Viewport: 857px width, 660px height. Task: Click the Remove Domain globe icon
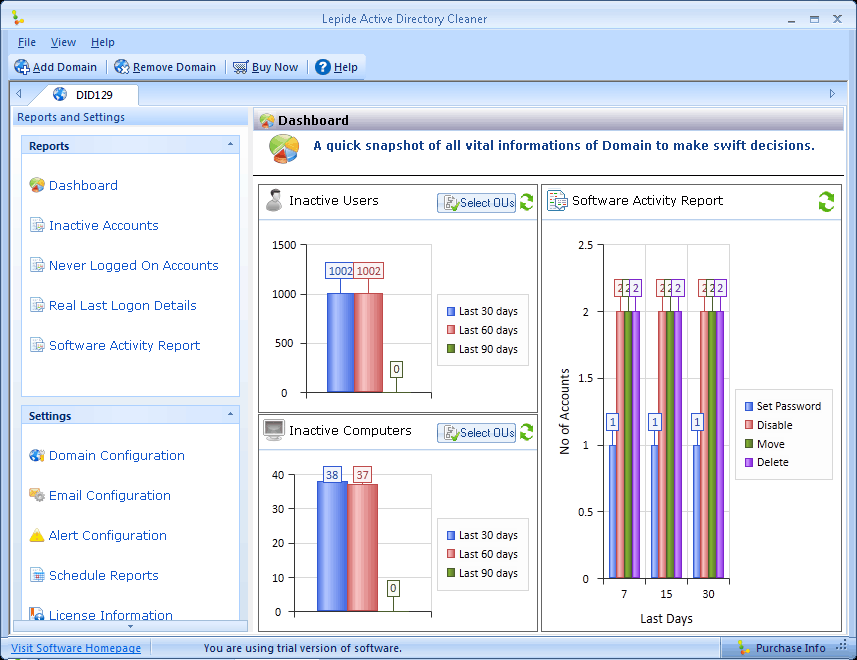pos(121,67)
